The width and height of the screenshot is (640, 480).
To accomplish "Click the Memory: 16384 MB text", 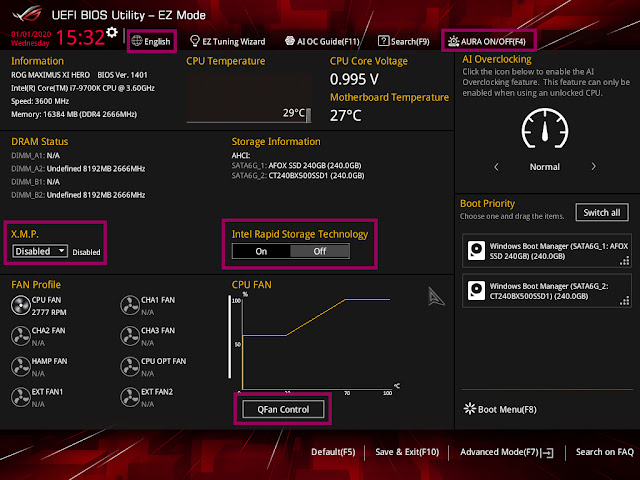I will 74,114.
